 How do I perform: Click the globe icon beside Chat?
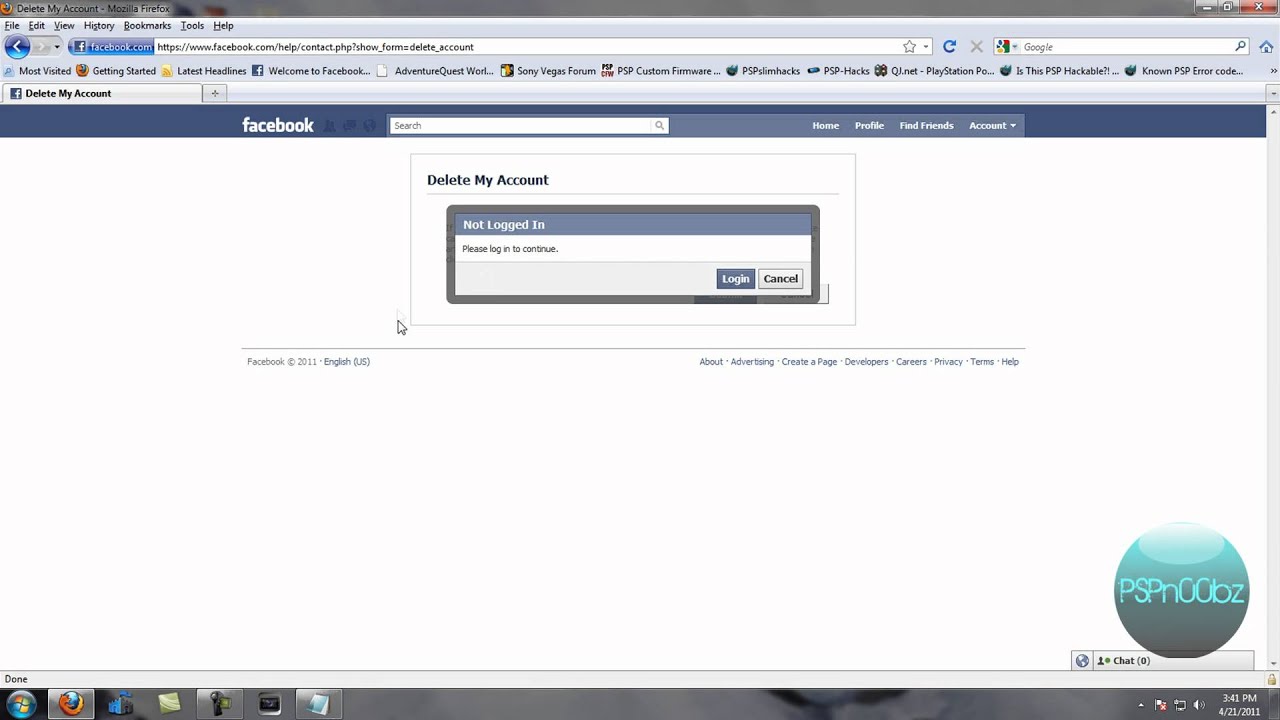[x=1082, y=661]
